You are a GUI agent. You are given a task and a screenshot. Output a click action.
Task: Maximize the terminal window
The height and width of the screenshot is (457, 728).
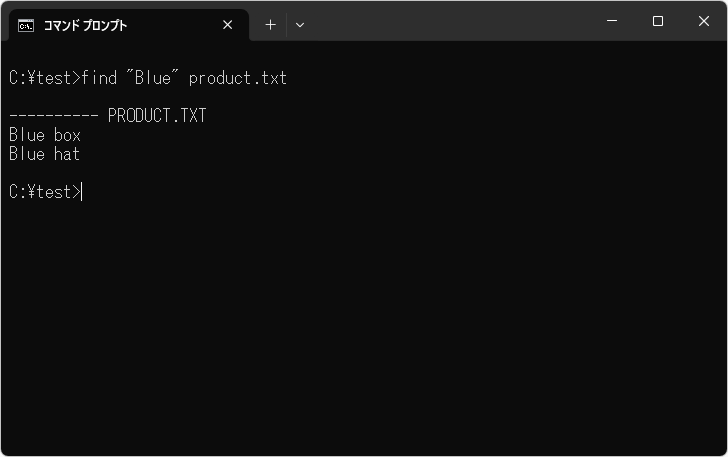click(658, 21)
